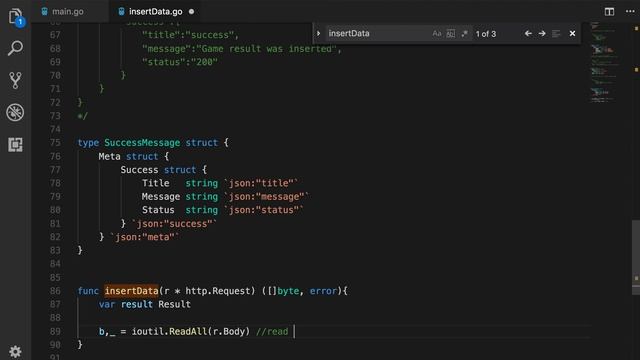This screenshot has width=640, height=360.
Task: Click the highlighted insertData function name
Action: click(x=131, y=291)
